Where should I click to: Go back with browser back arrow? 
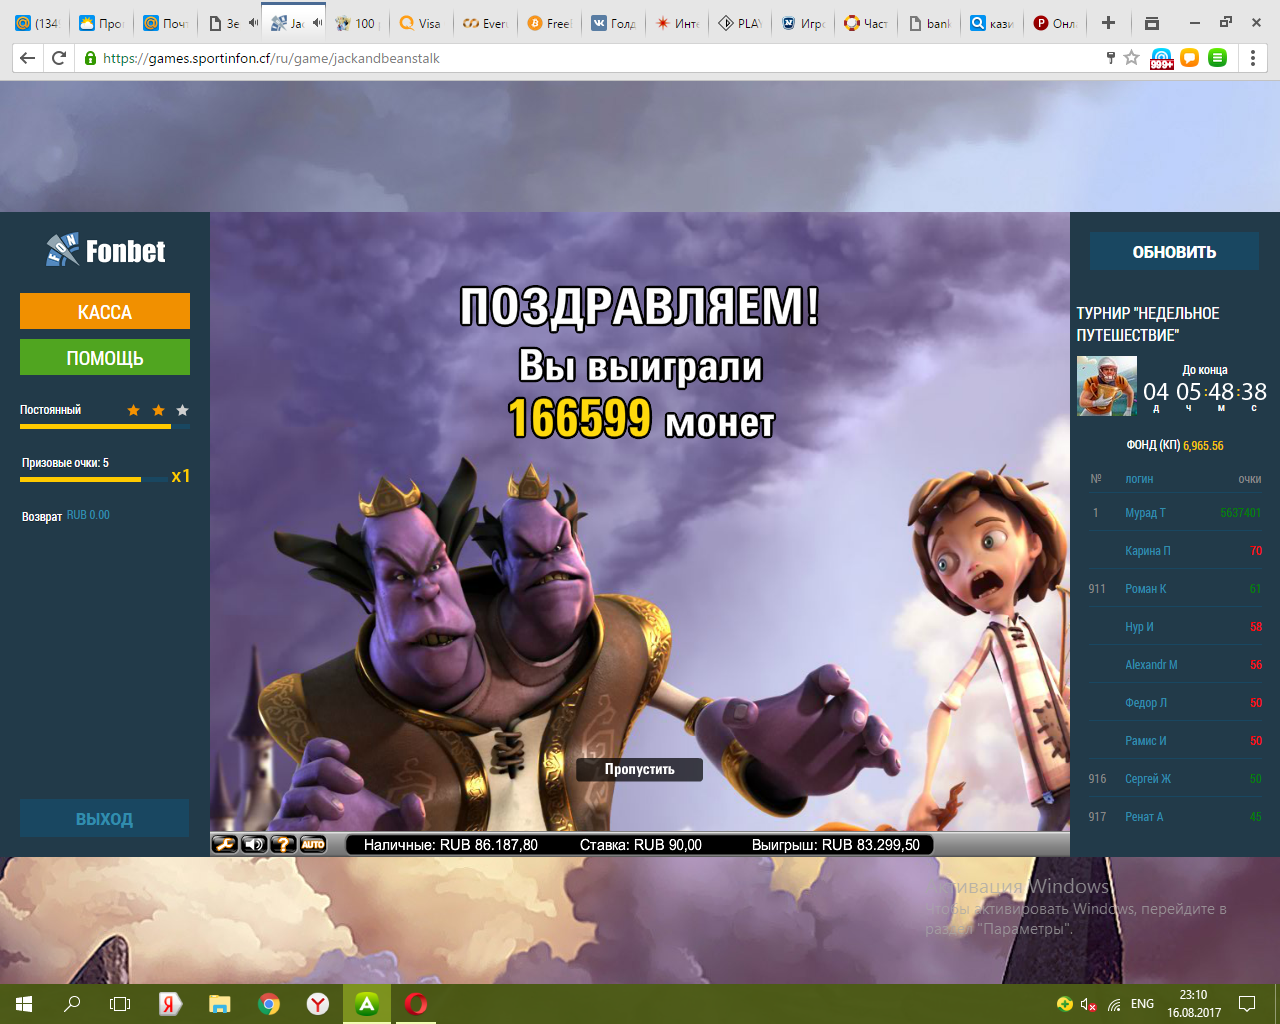[x=27, y=58]
